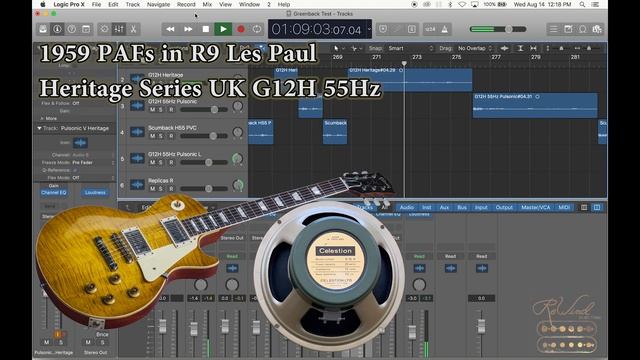This screenshot has height=360, width=640.
Task: Click track icon in the inspector
Action: tap(80, 143)
